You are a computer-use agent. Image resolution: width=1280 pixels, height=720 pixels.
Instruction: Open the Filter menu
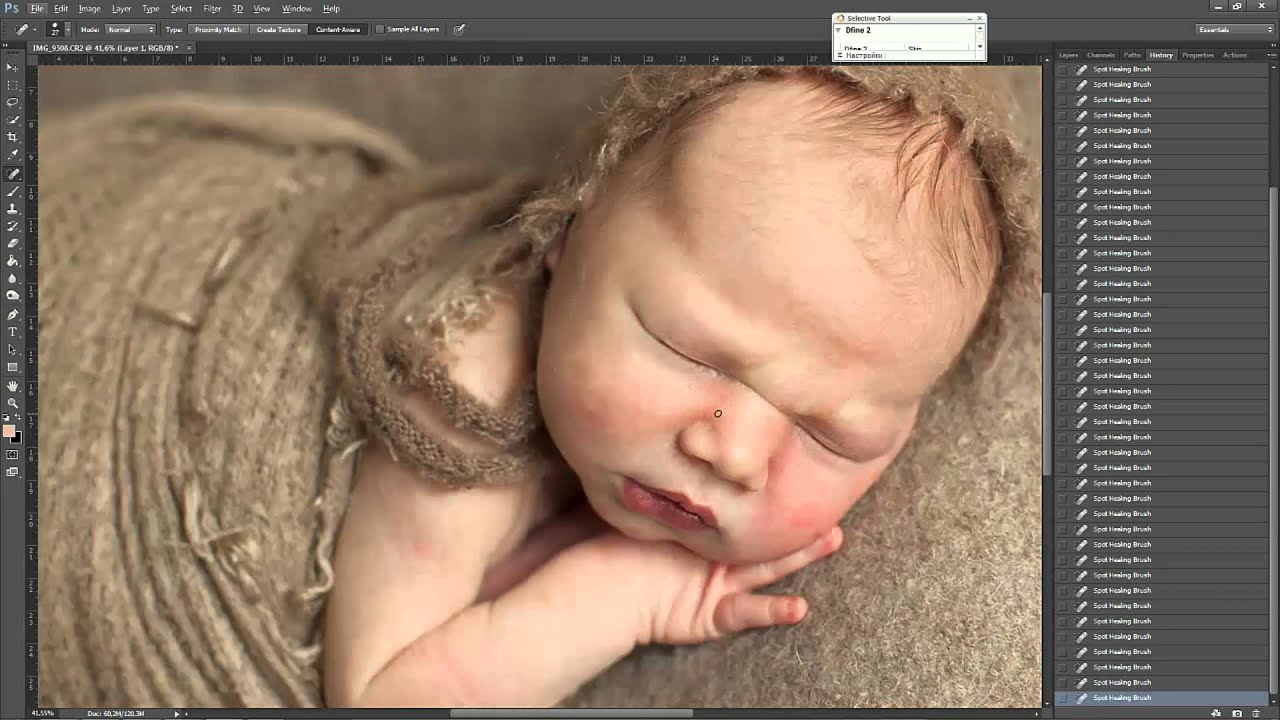coord(212,8)
